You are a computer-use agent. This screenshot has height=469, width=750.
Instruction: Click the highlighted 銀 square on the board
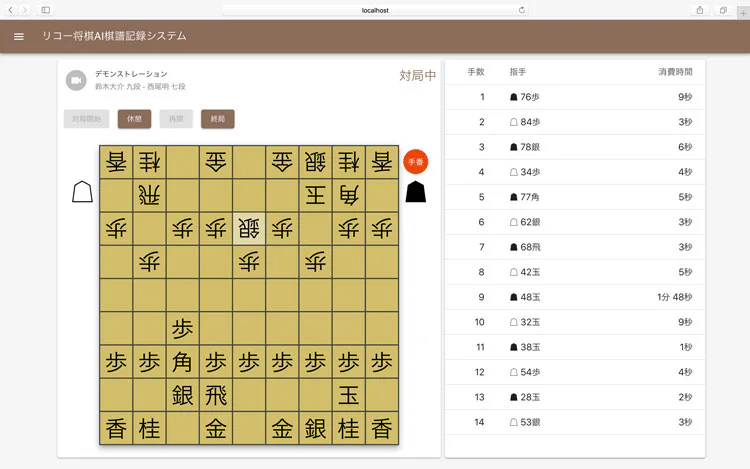coord(249,228)
